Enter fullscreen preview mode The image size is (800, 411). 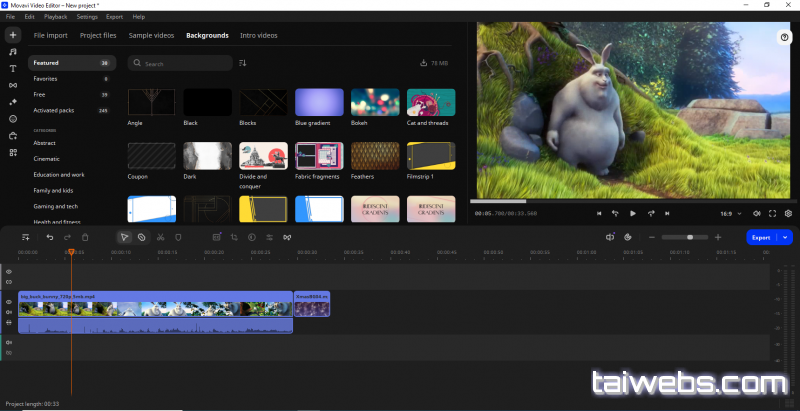pos(772,213)
